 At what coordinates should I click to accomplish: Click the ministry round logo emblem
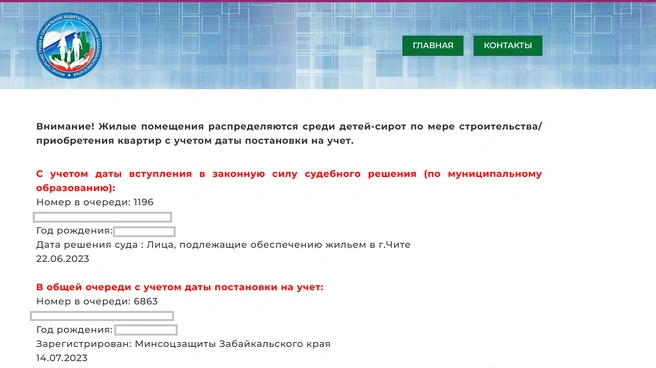pyautogui.click(x=69, y=45)
